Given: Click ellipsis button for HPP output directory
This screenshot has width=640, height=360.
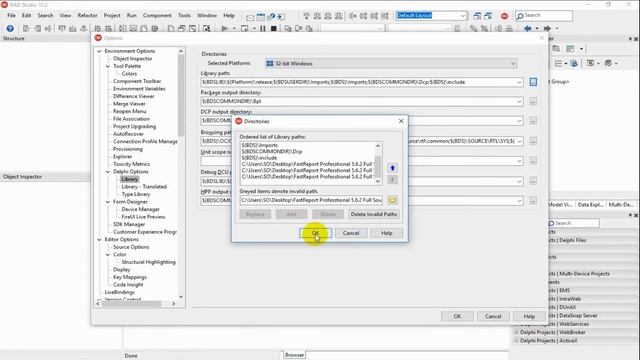Looking at the screenshot, I should tap(533, 200).
